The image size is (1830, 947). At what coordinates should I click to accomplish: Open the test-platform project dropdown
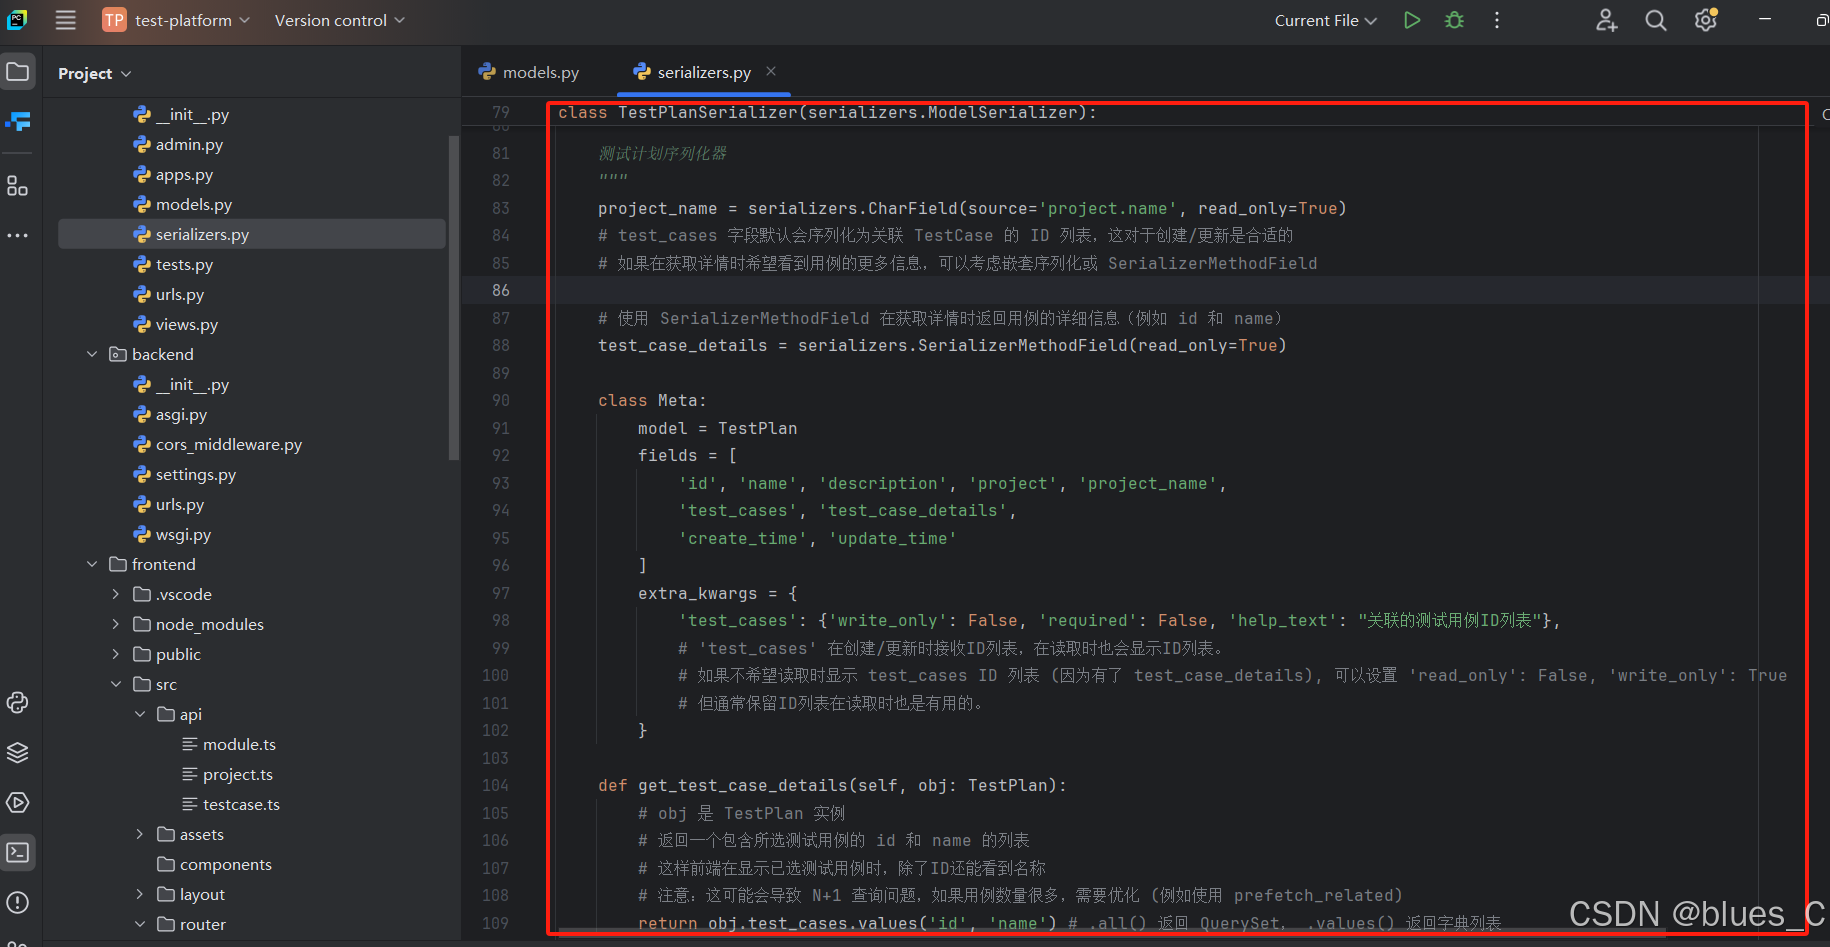click(176, 20)
